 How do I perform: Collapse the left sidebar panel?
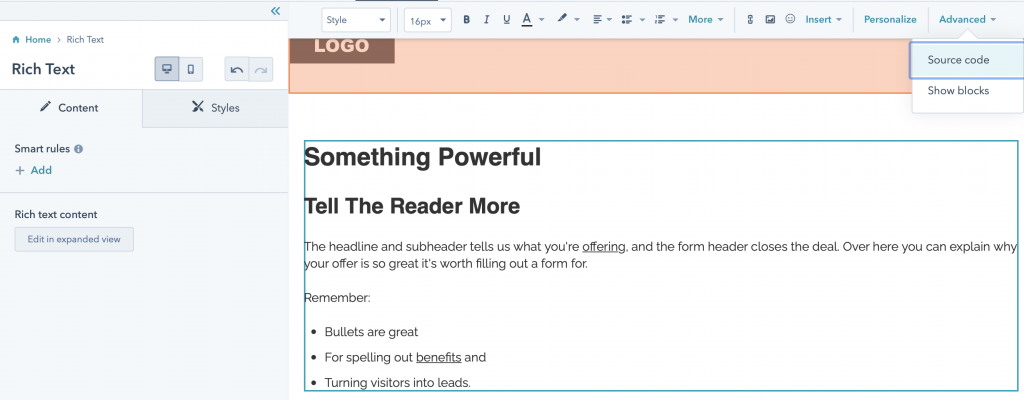(x=276, y=10)
